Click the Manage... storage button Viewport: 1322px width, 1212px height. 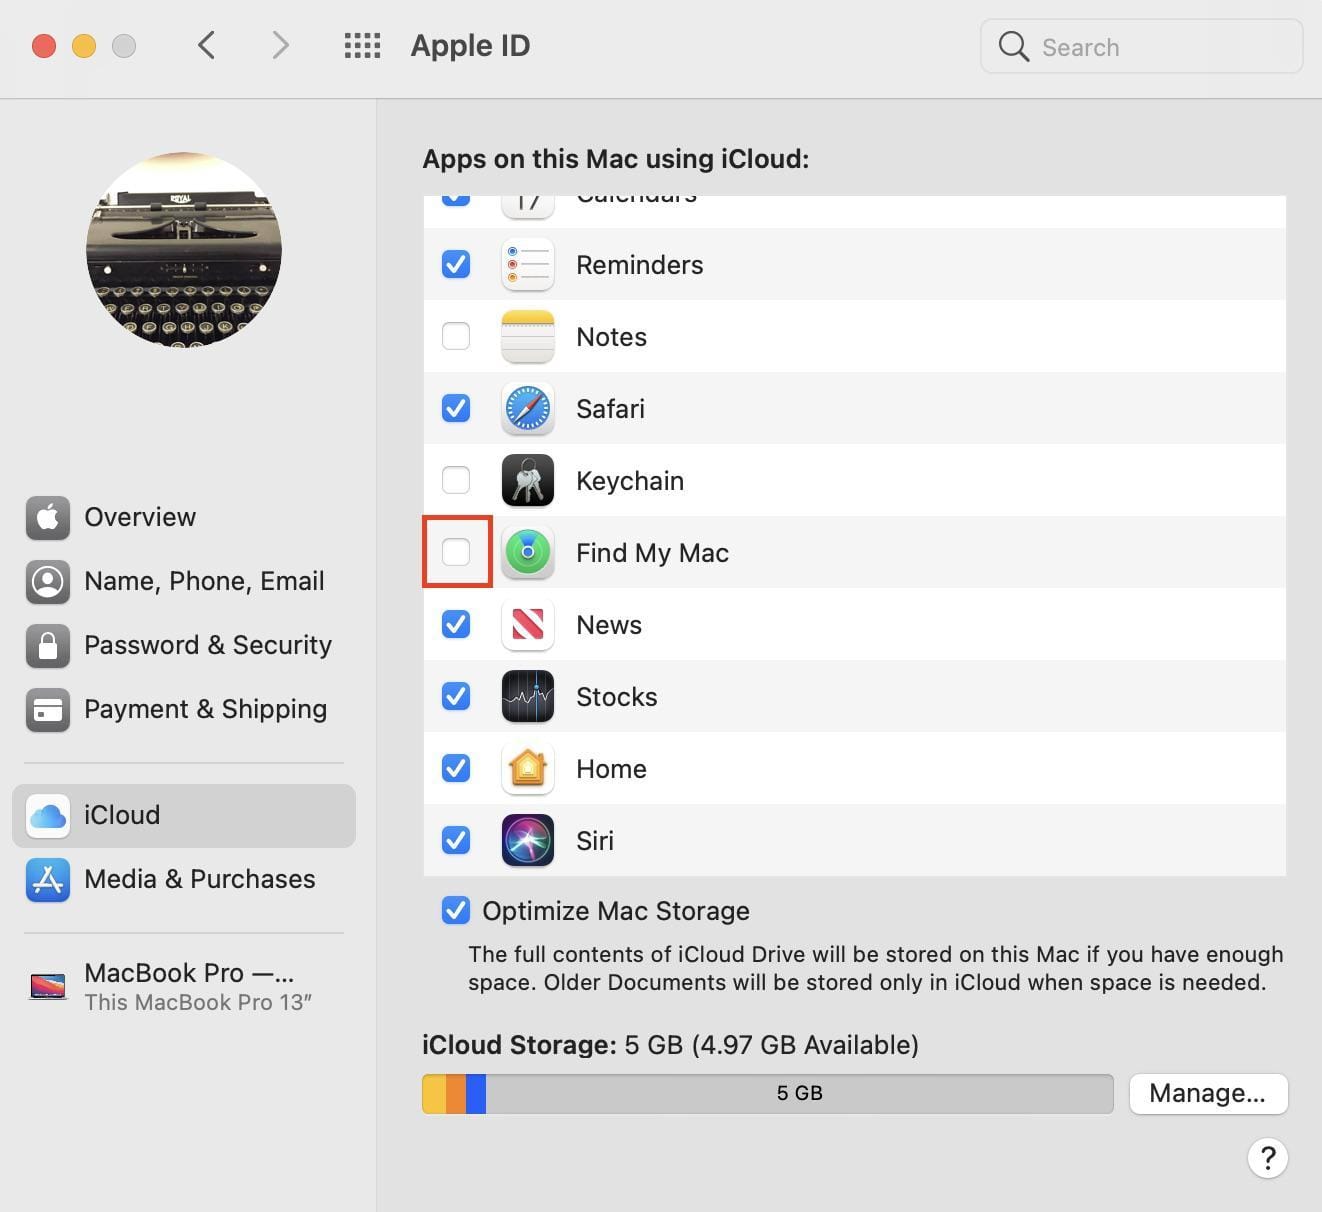tap(1208, 1094)
